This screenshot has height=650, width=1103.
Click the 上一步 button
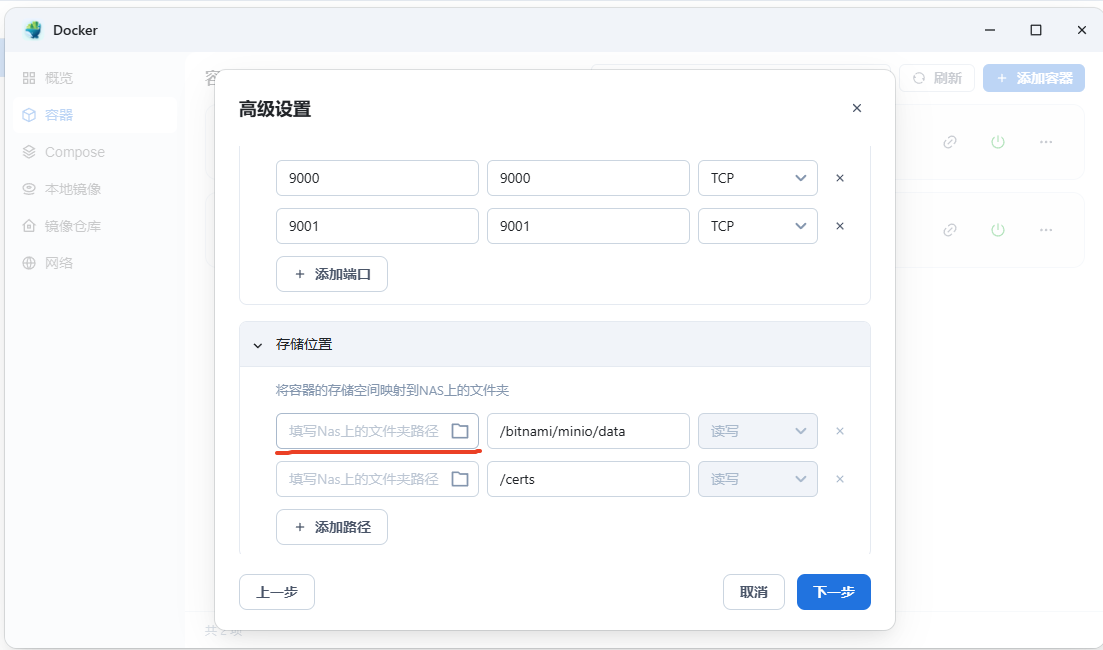pos(277,592)
